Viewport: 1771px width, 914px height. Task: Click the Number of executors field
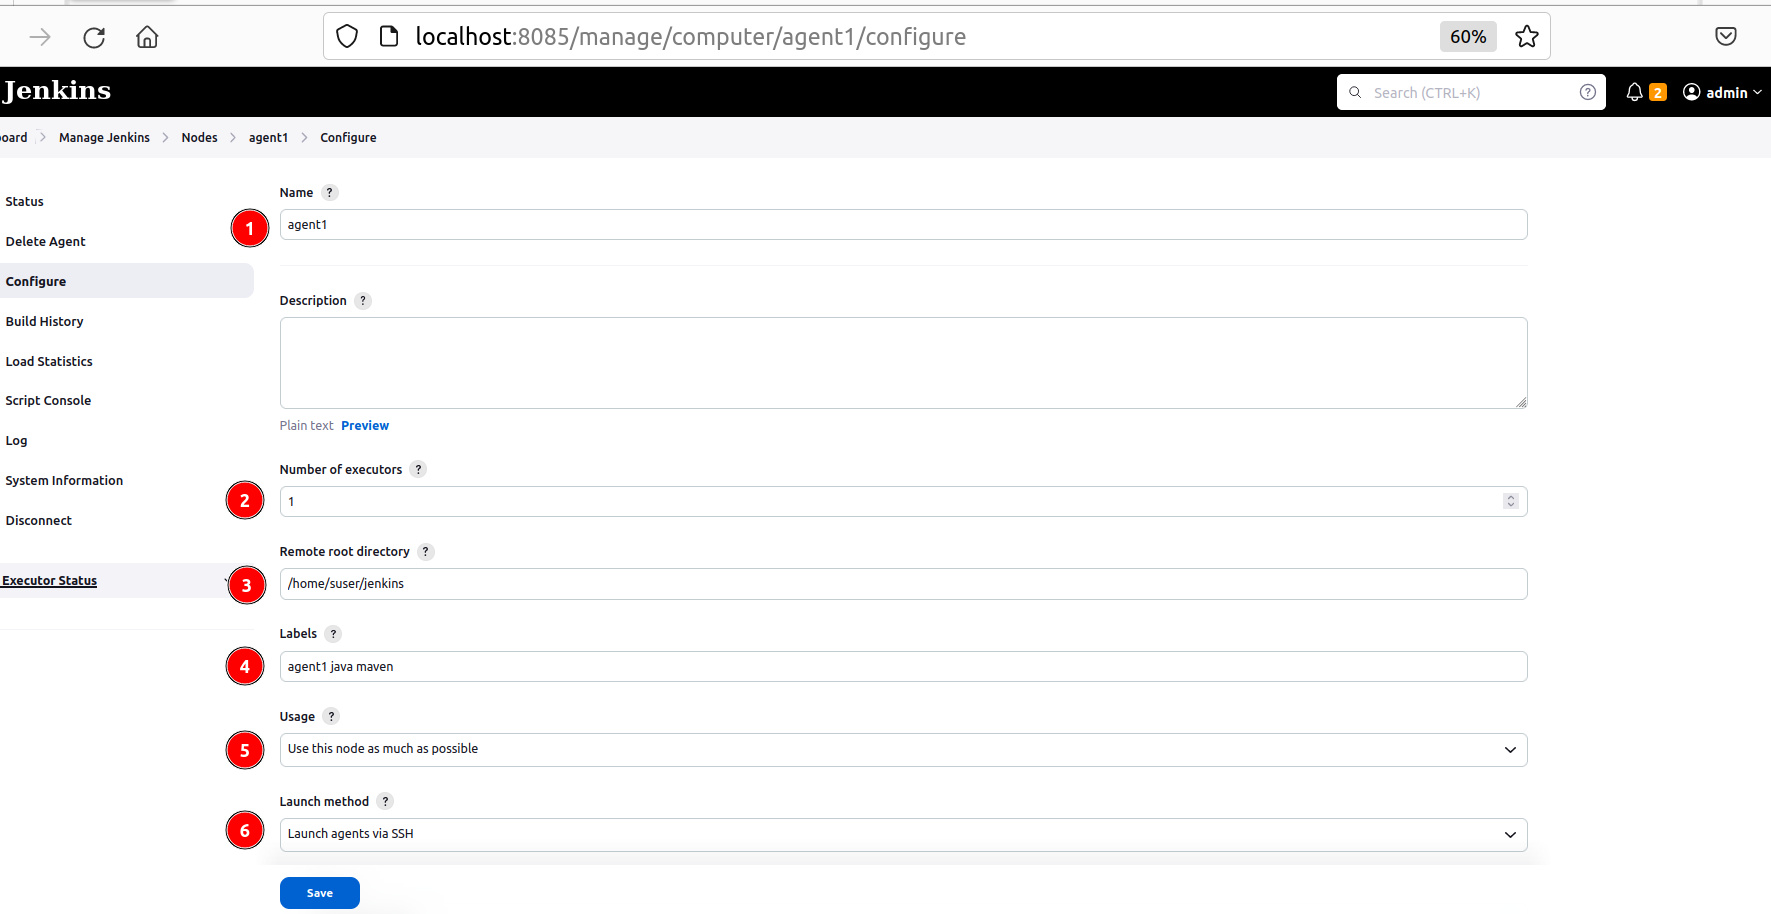point(903,502)
